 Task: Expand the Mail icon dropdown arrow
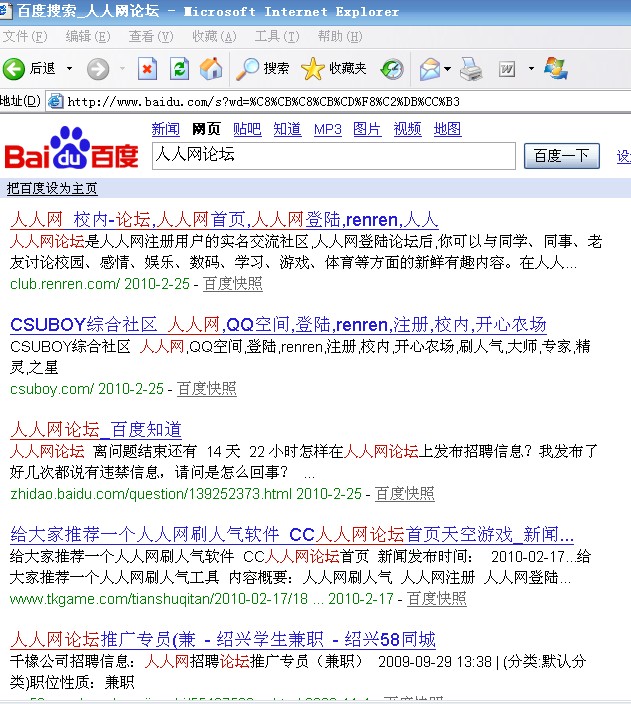coord(447,68)
